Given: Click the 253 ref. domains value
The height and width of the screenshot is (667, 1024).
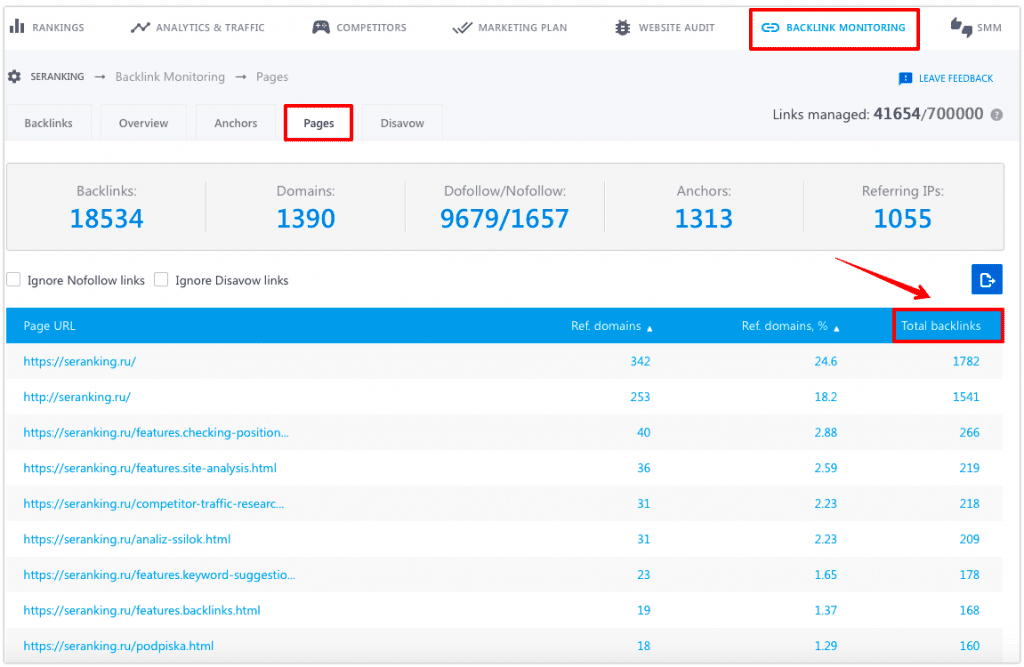Looking at the screenshot, I should point(640,397).
